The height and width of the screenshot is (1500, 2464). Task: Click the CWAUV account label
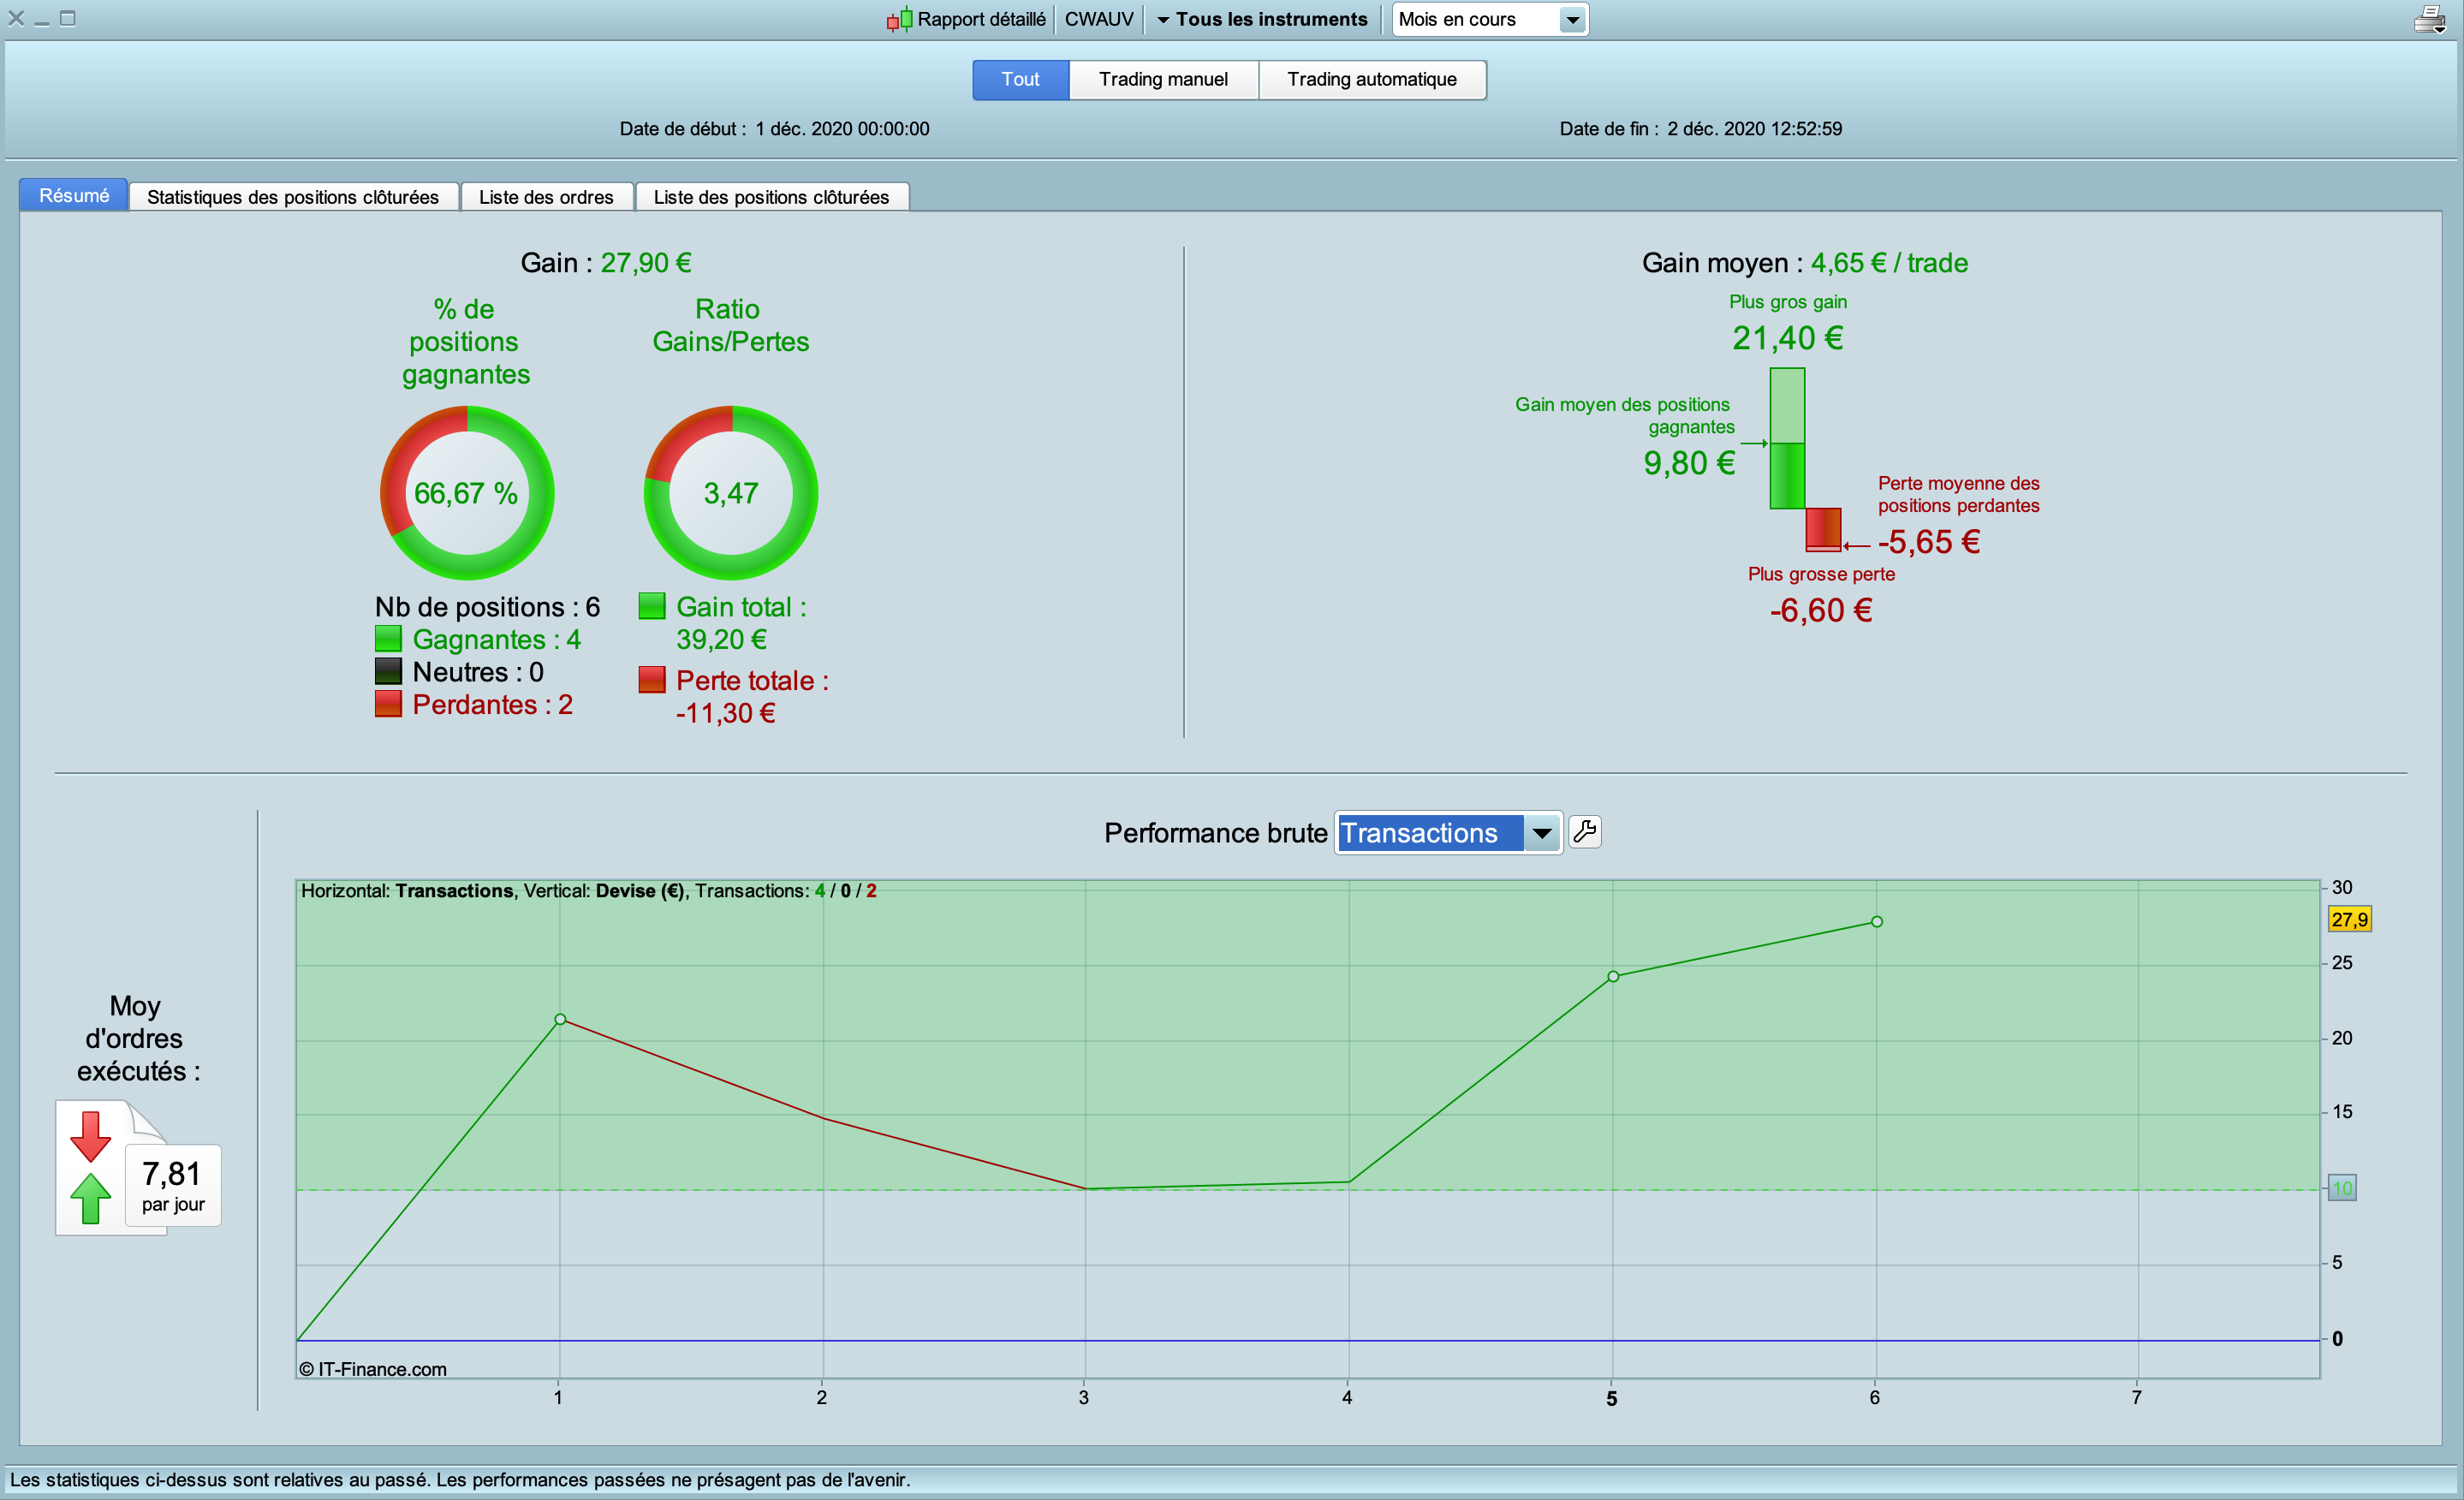coord(1098,19)
